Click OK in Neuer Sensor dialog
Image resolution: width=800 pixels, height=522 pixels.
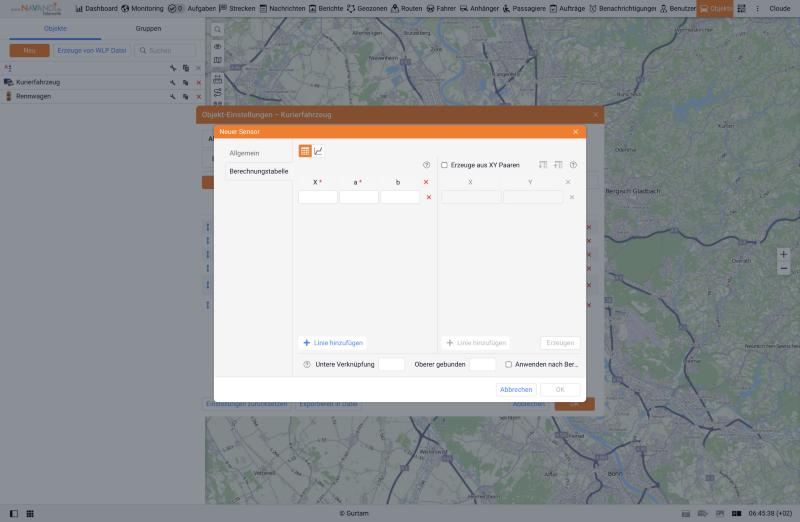560,389
